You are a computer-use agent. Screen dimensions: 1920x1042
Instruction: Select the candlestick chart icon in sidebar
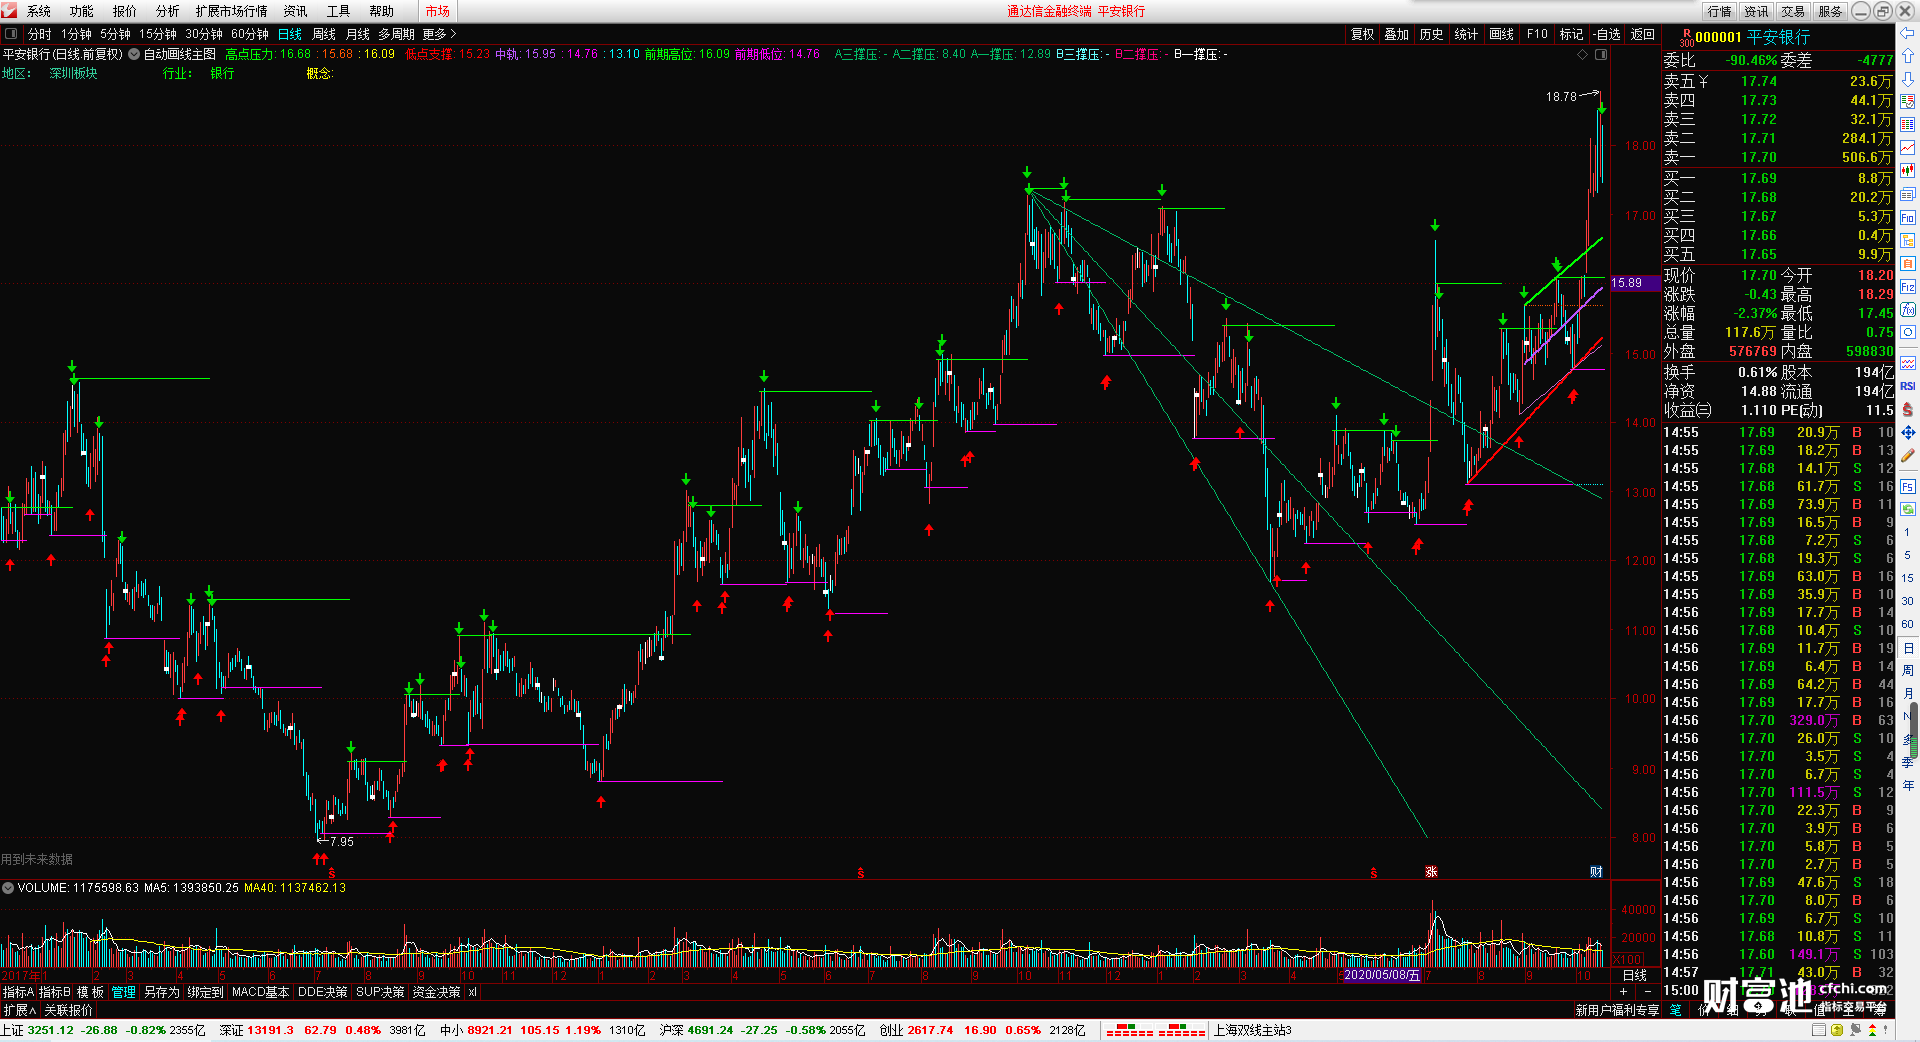coord(1908,171)
